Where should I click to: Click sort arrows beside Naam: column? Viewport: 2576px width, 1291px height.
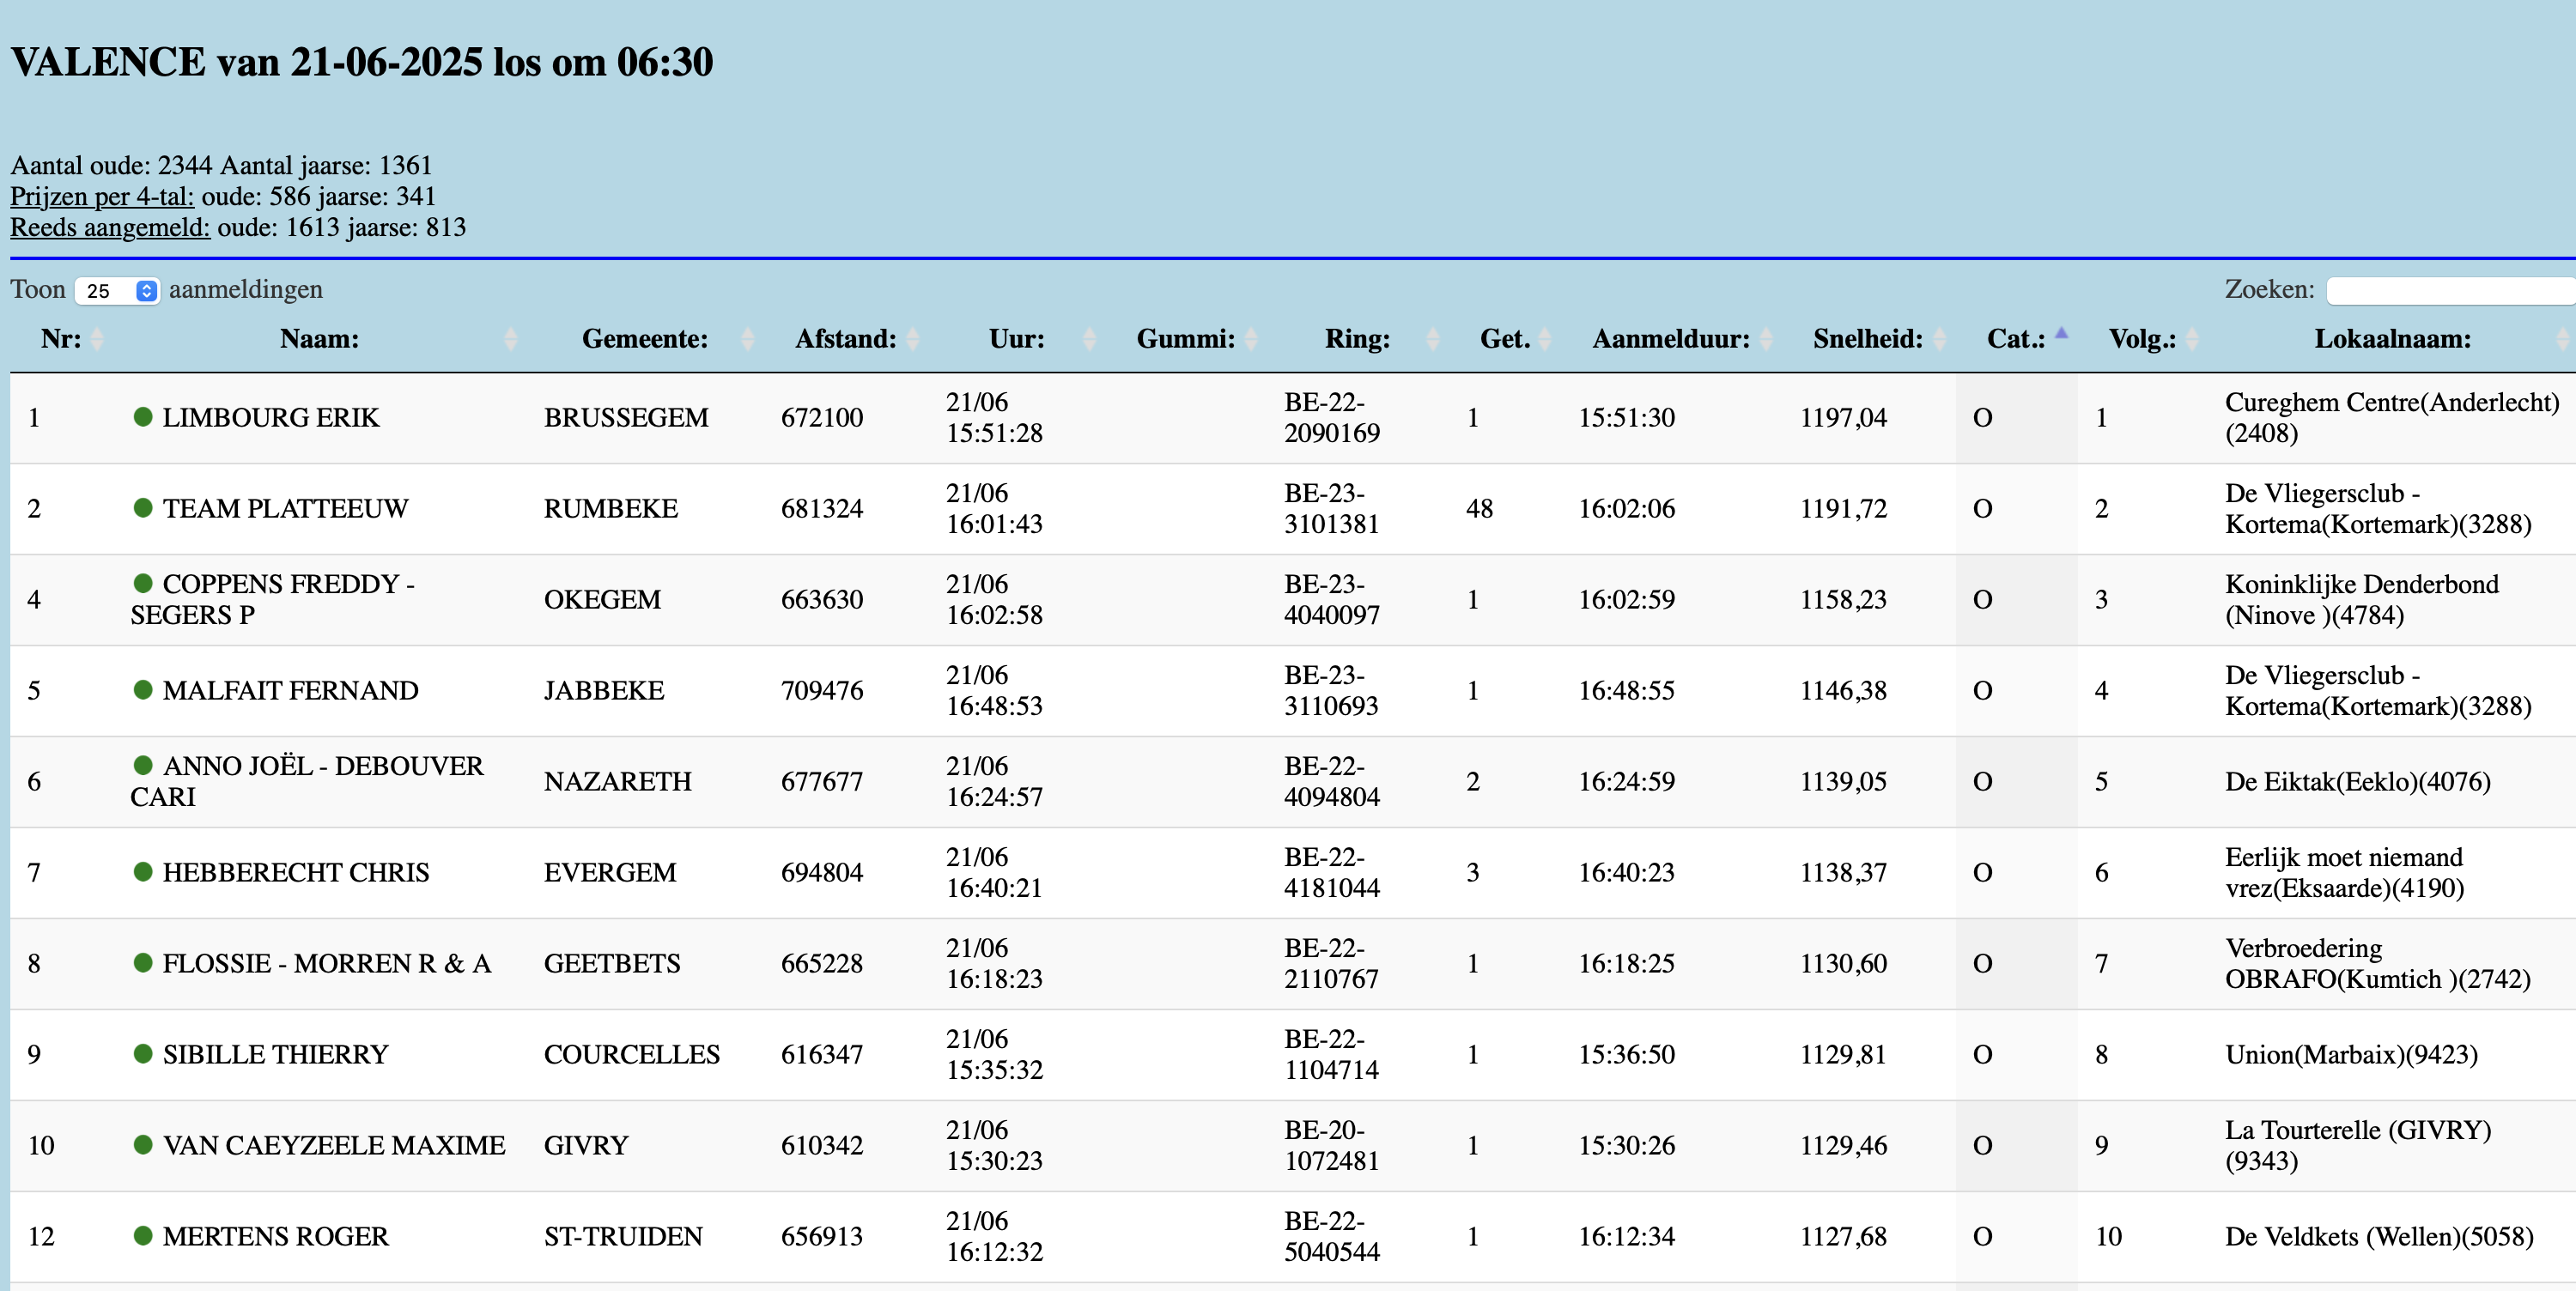pyautogui.click(x=511, y=339)
